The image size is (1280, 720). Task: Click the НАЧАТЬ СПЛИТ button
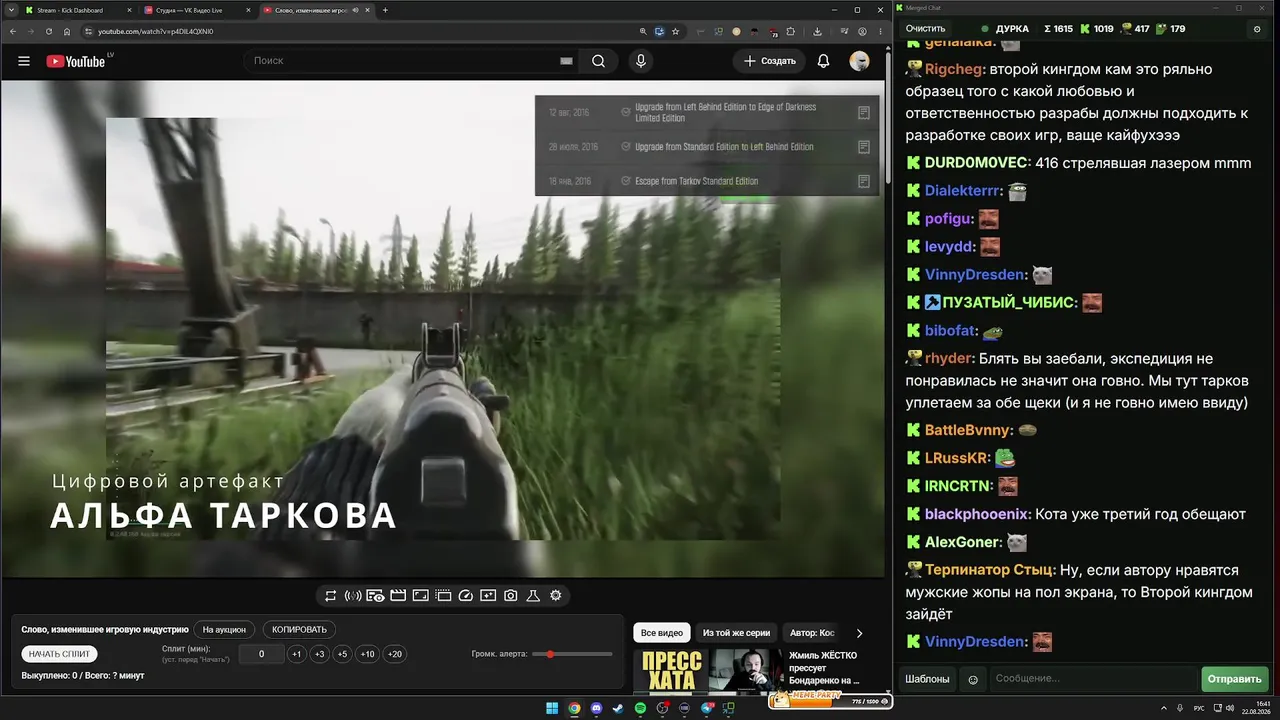(x=60, y=654)
